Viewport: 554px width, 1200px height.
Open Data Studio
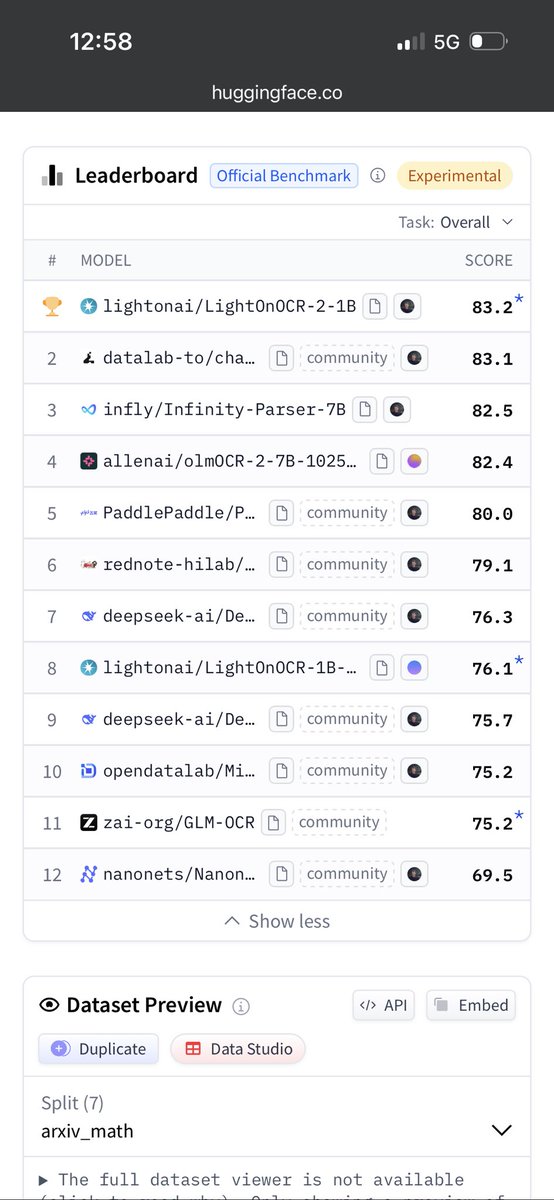click(238, 1049)
